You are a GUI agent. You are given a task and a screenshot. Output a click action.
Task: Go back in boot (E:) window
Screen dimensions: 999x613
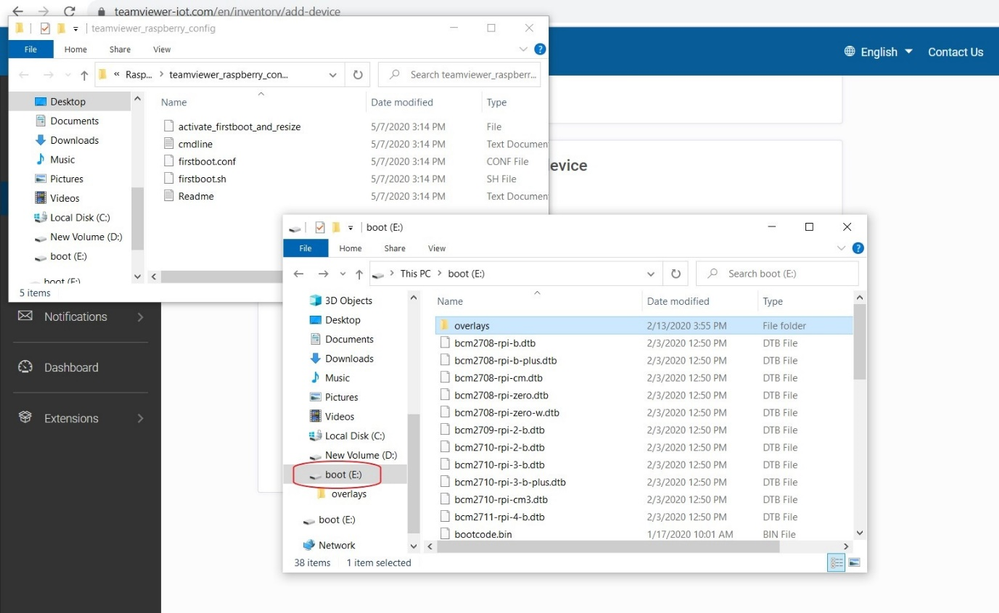click(x=299, y=274)
